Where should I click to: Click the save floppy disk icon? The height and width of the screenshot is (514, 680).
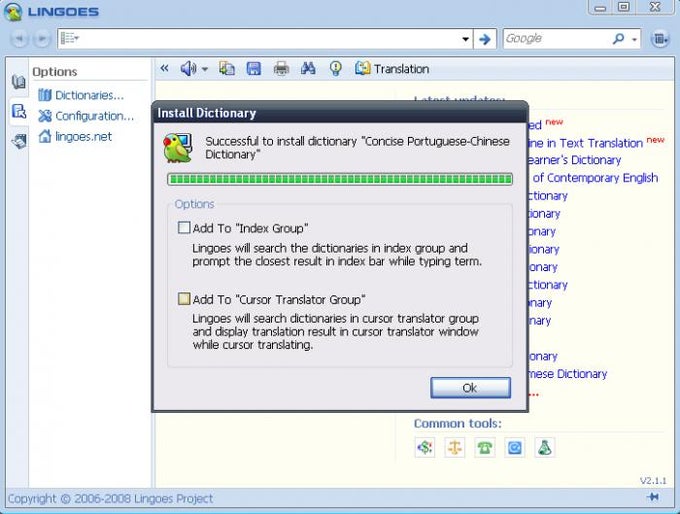point(254,69)
